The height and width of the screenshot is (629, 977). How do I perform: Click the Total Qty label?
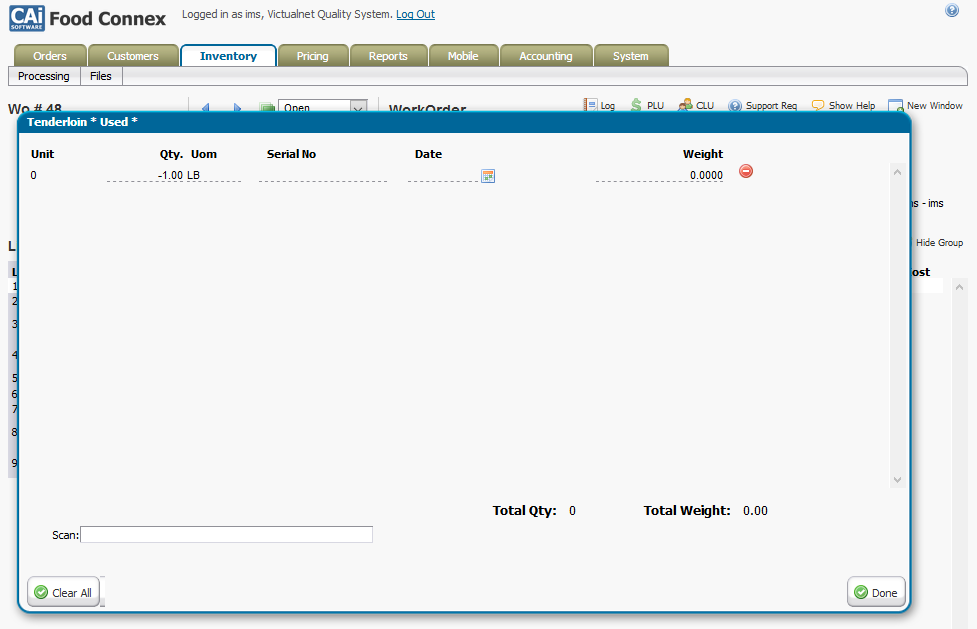click(525, 511)
